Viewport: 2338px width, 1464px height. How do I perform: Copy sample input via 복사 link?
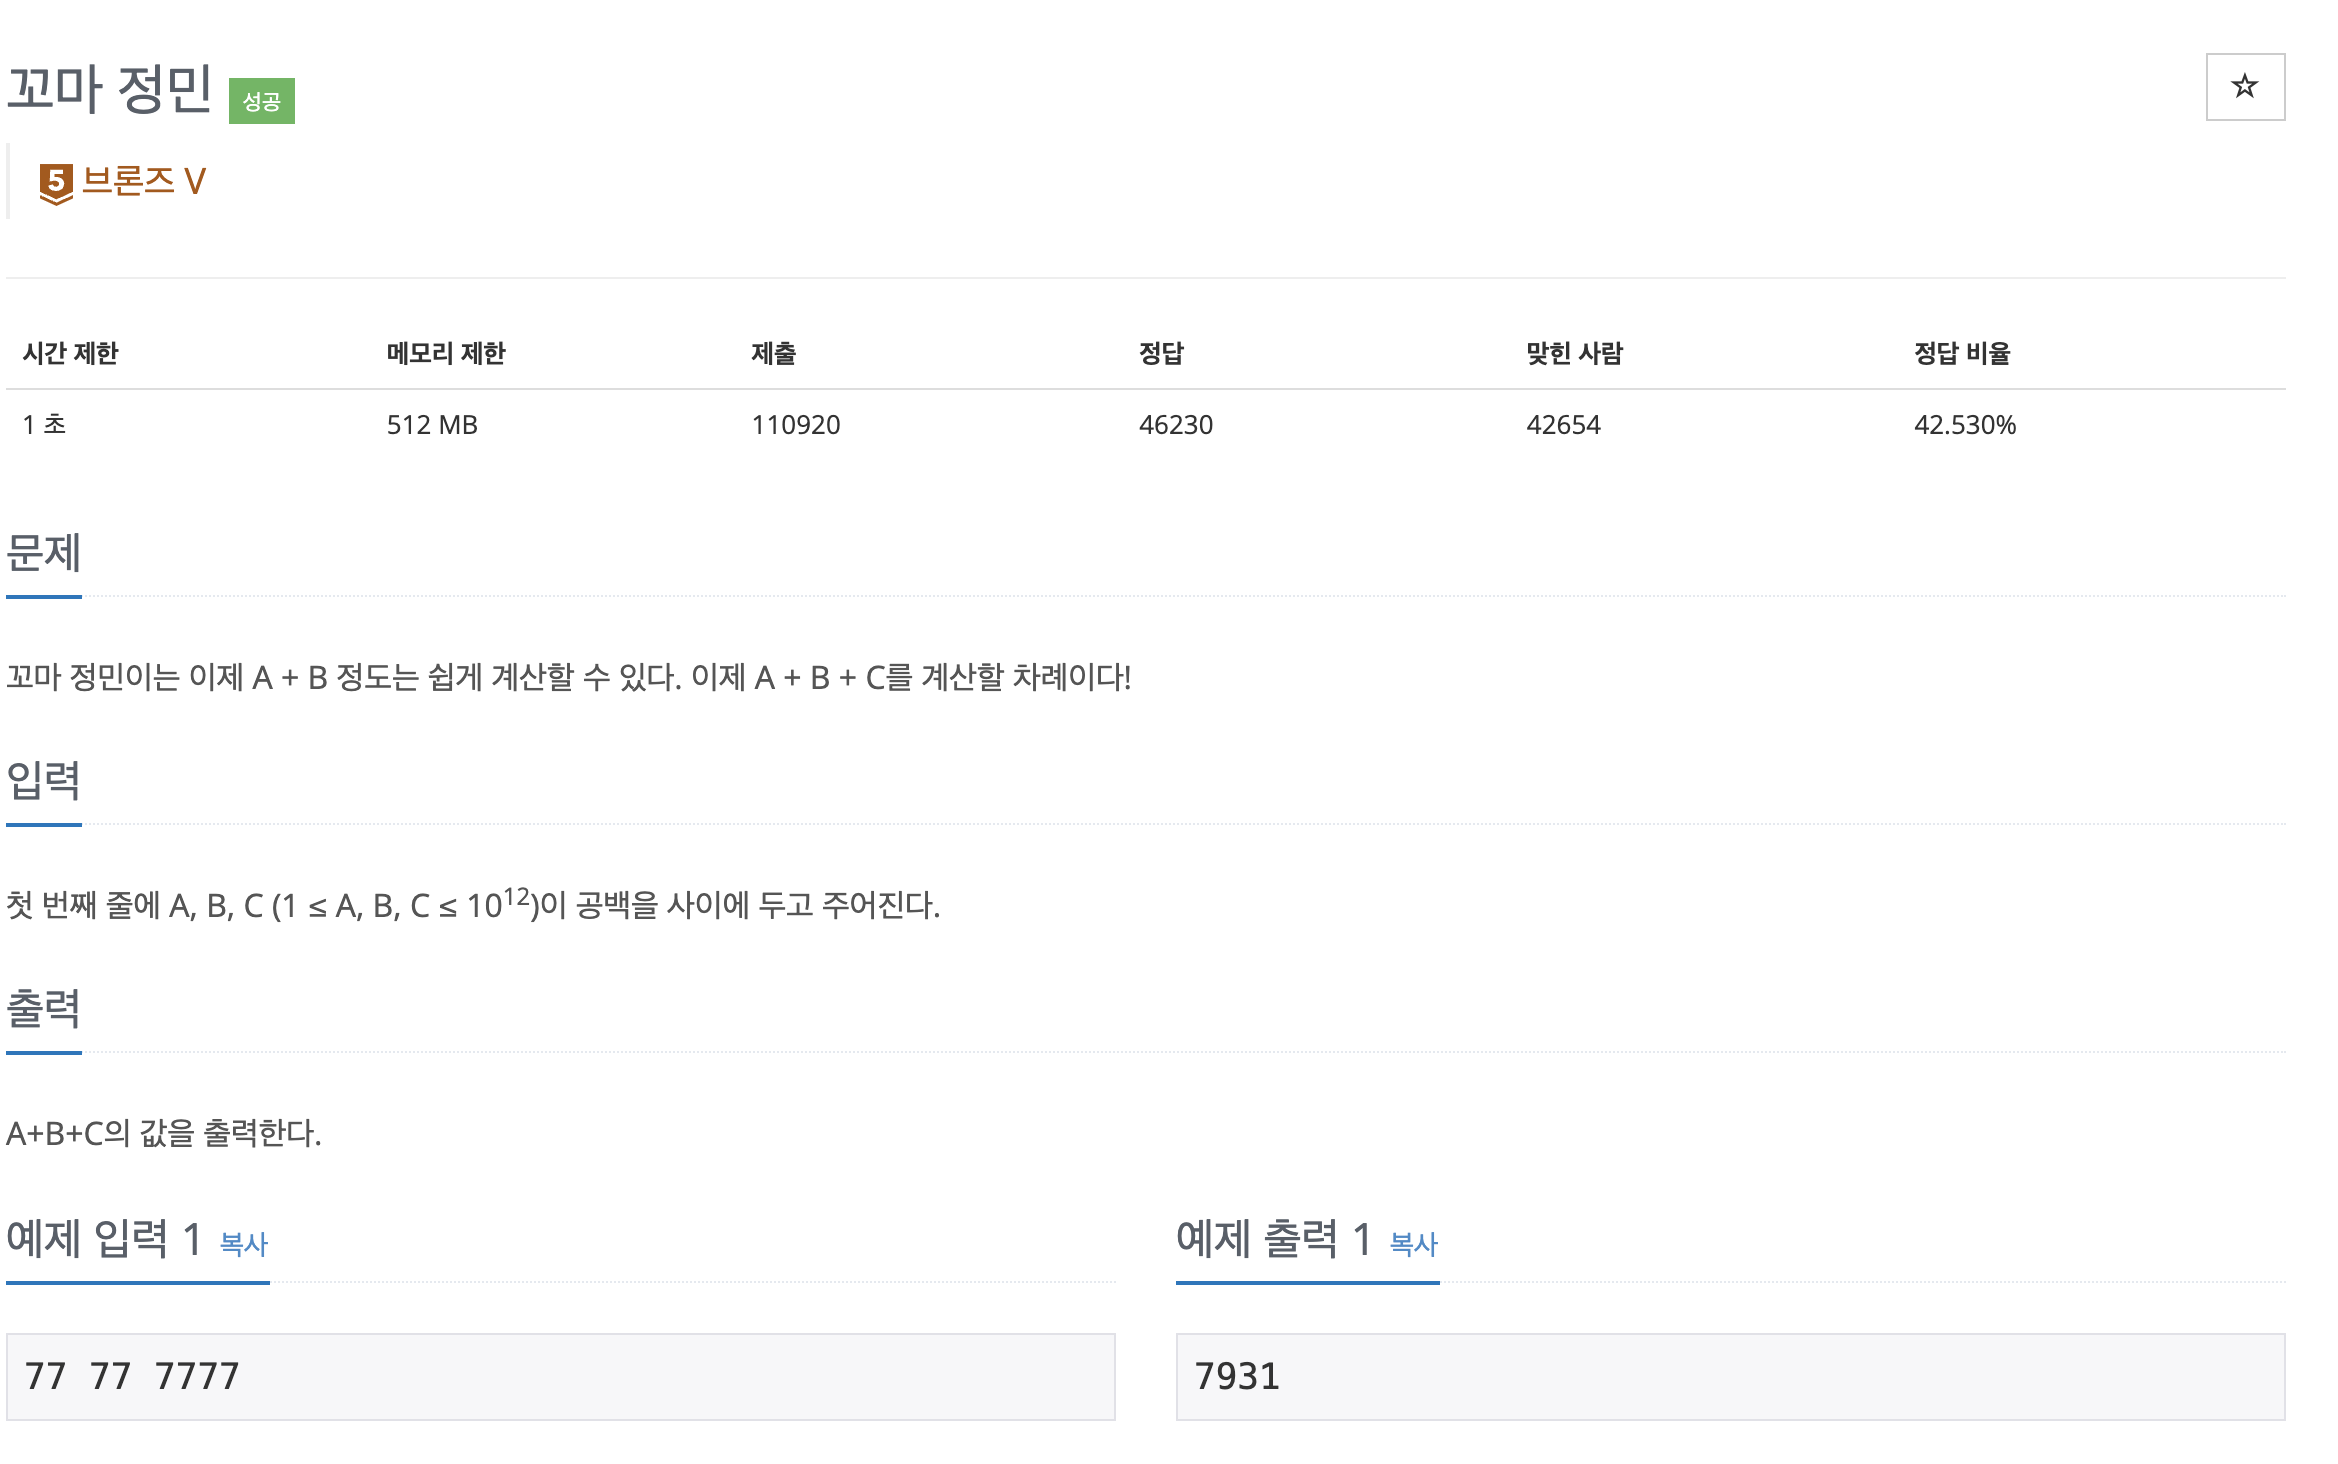[244, 1244]
